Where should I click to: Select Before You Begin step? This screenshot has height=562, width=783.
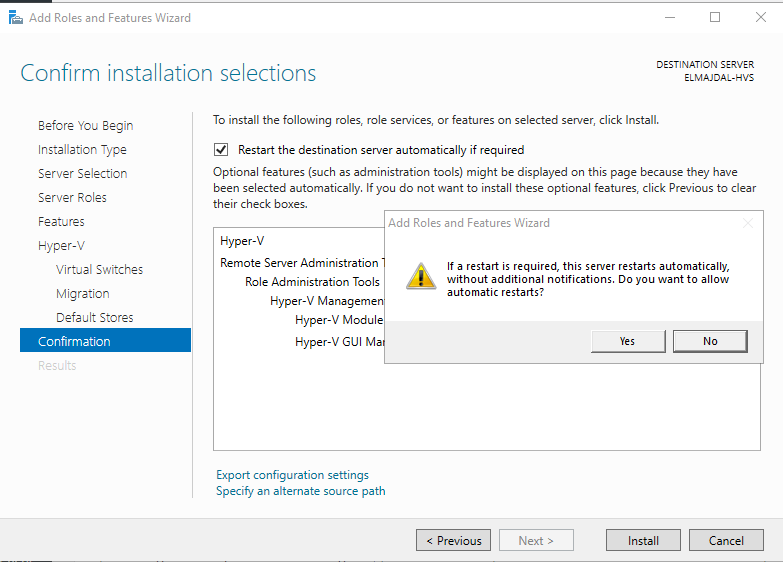click(x=85, y=126)
